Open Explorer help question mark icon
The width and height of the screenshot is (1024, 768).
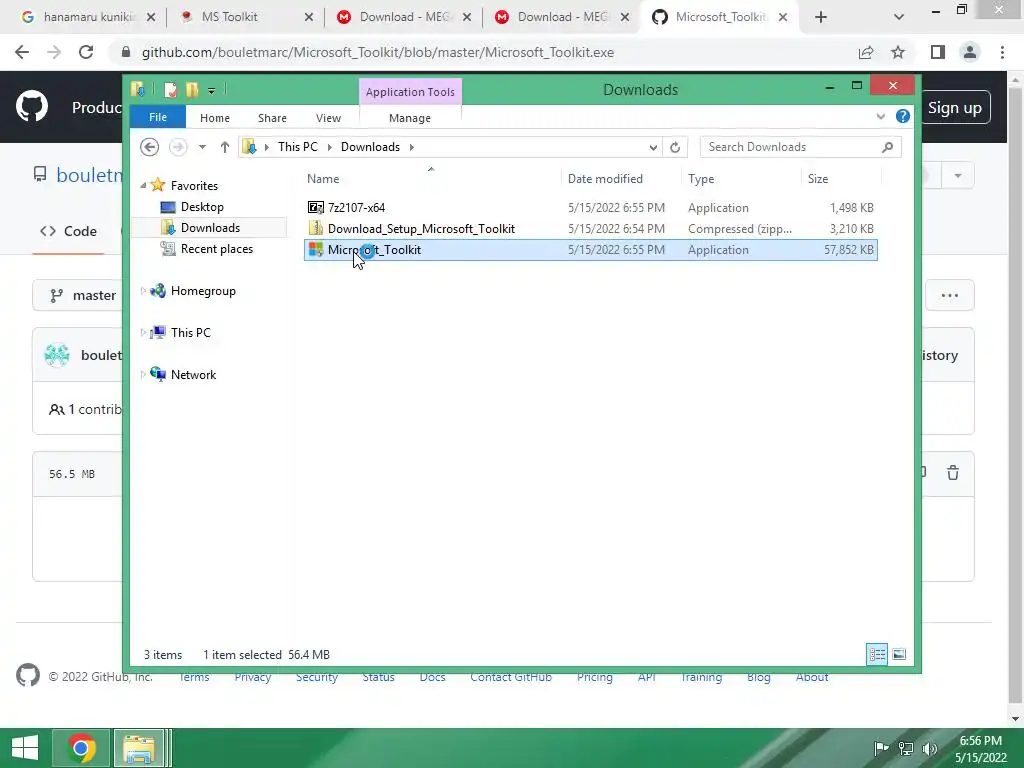tap(903, 116)
